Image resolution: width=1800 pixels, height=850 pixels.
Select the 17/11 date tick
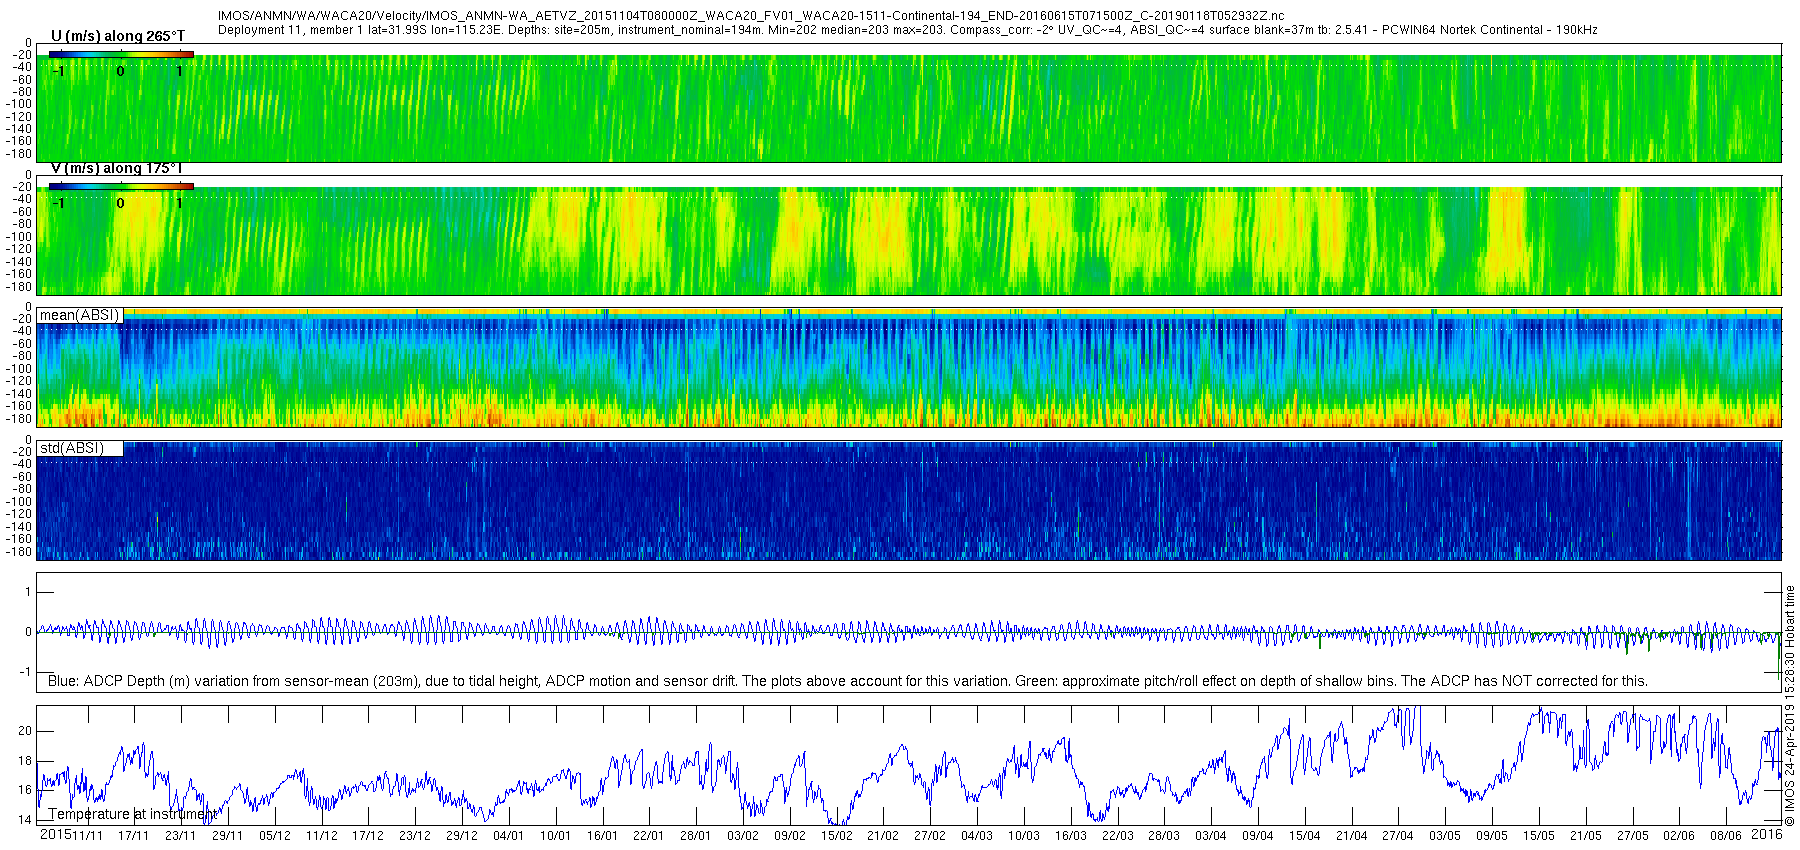pos(133,836)
